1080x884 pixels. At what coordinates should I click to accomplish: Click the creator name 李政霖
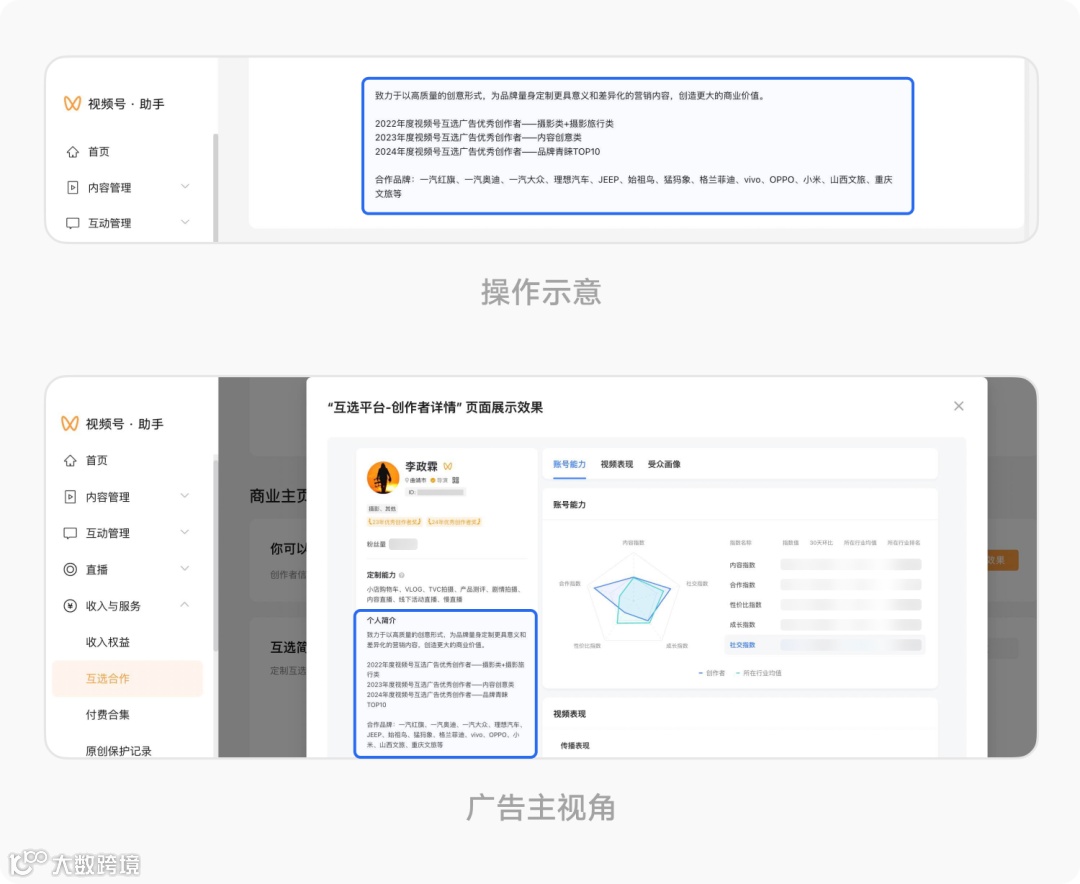pos(421,466)
